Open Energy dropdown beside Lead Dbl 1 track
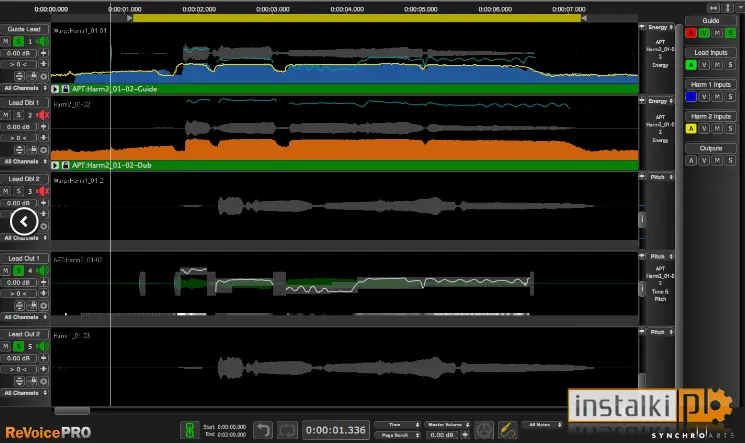This screenshot has width=745, height=443. [x=660, y=101]
